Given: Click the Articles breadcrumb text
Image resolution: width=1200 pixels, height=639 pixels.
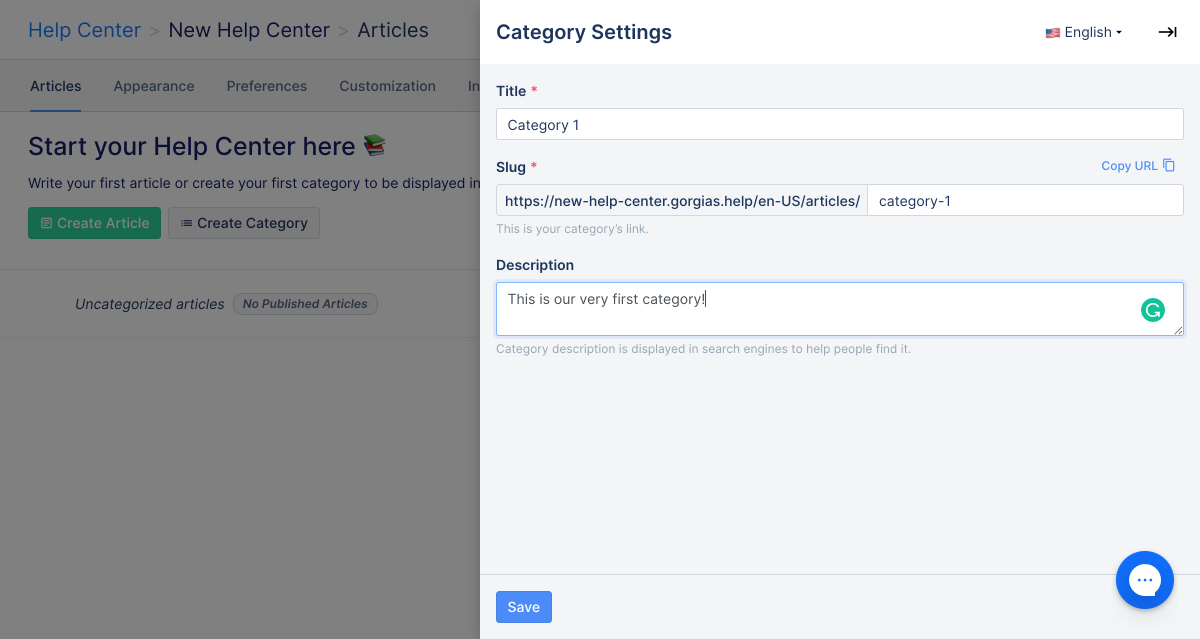Looking at the screenshot, I should coord(393,30).
